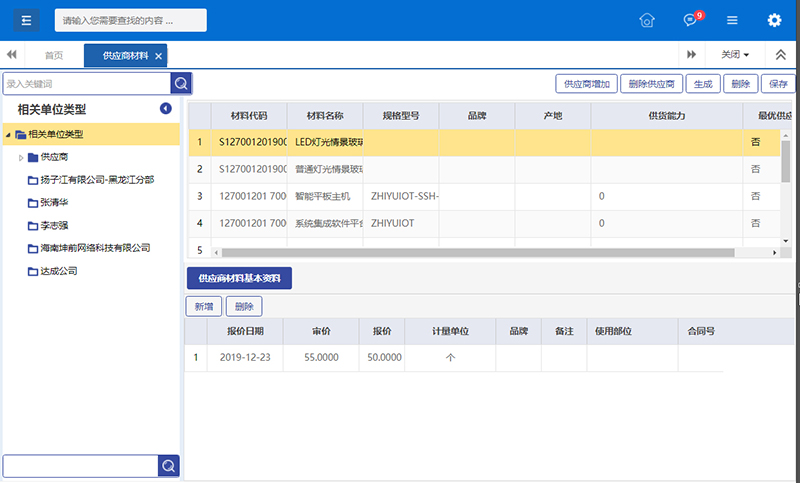Open the home icon in header
The image size is (800, 483).
tap(647, 20)
